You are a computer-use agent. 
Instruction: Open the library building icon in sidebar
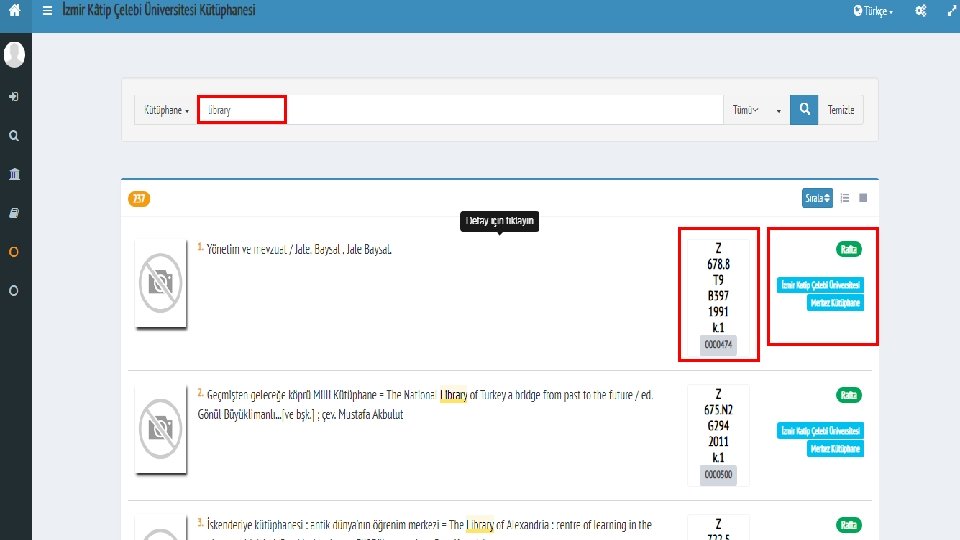pyautogui.click(x=14, y=174)
